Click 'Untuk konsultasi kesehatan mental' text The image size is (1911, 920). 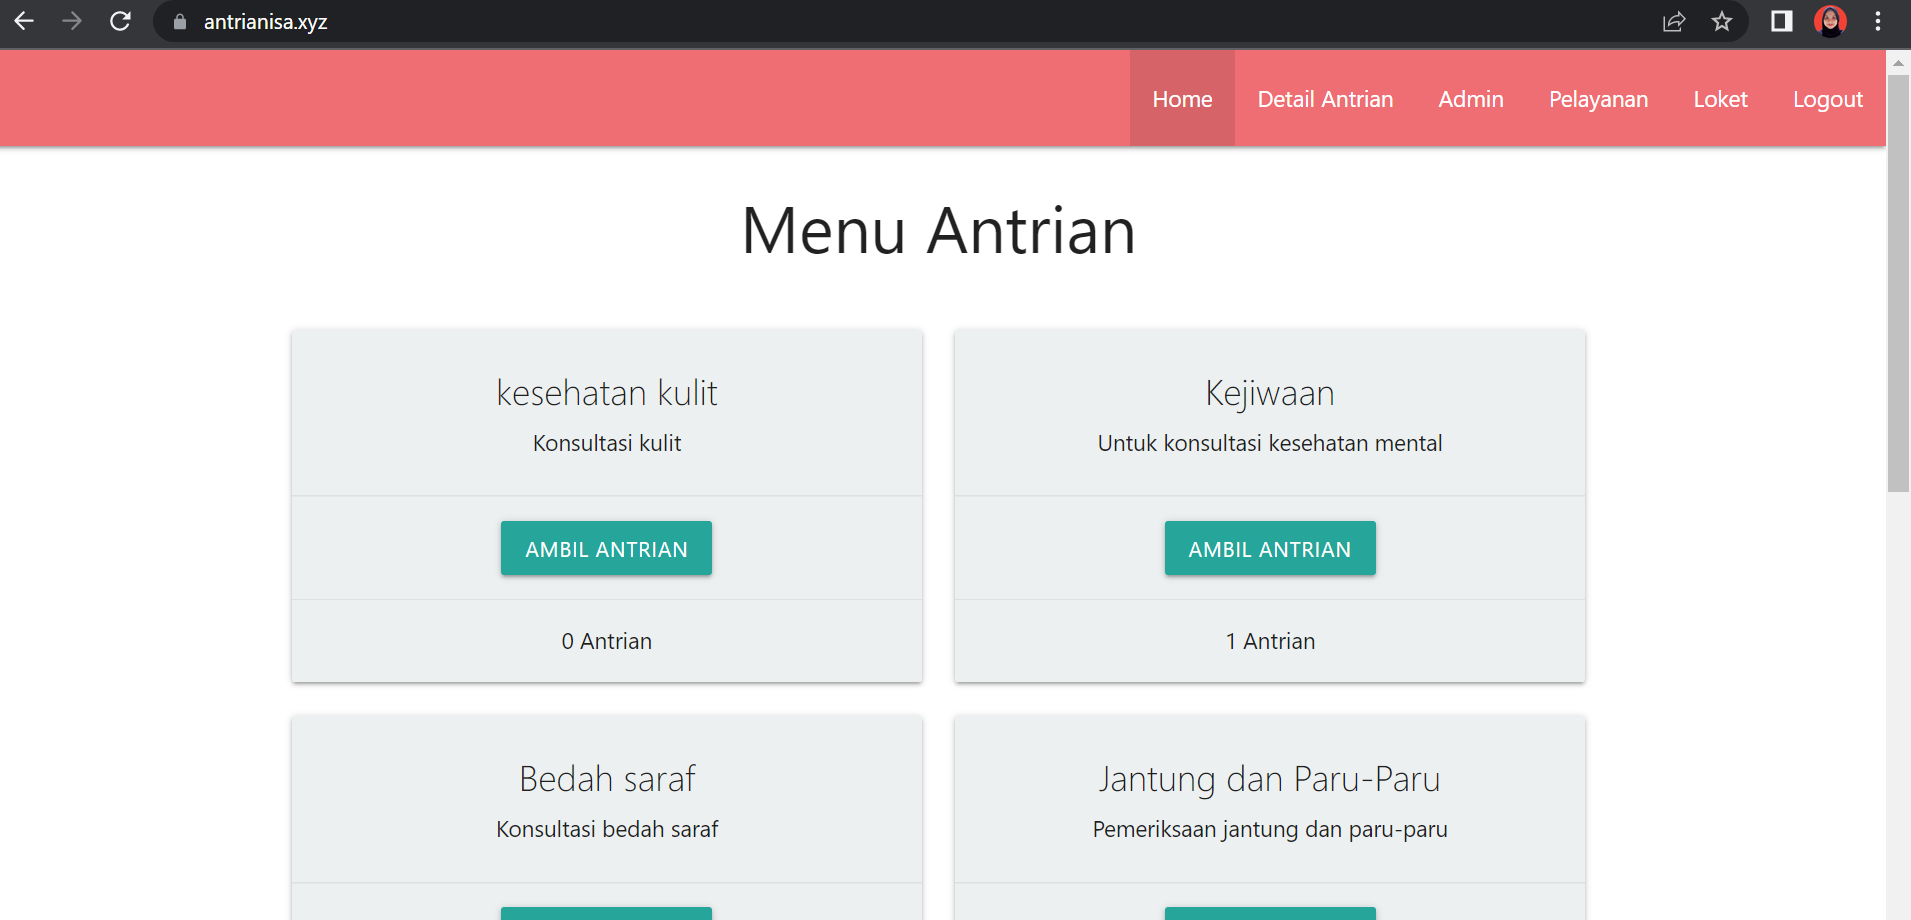click(1270, 443)
